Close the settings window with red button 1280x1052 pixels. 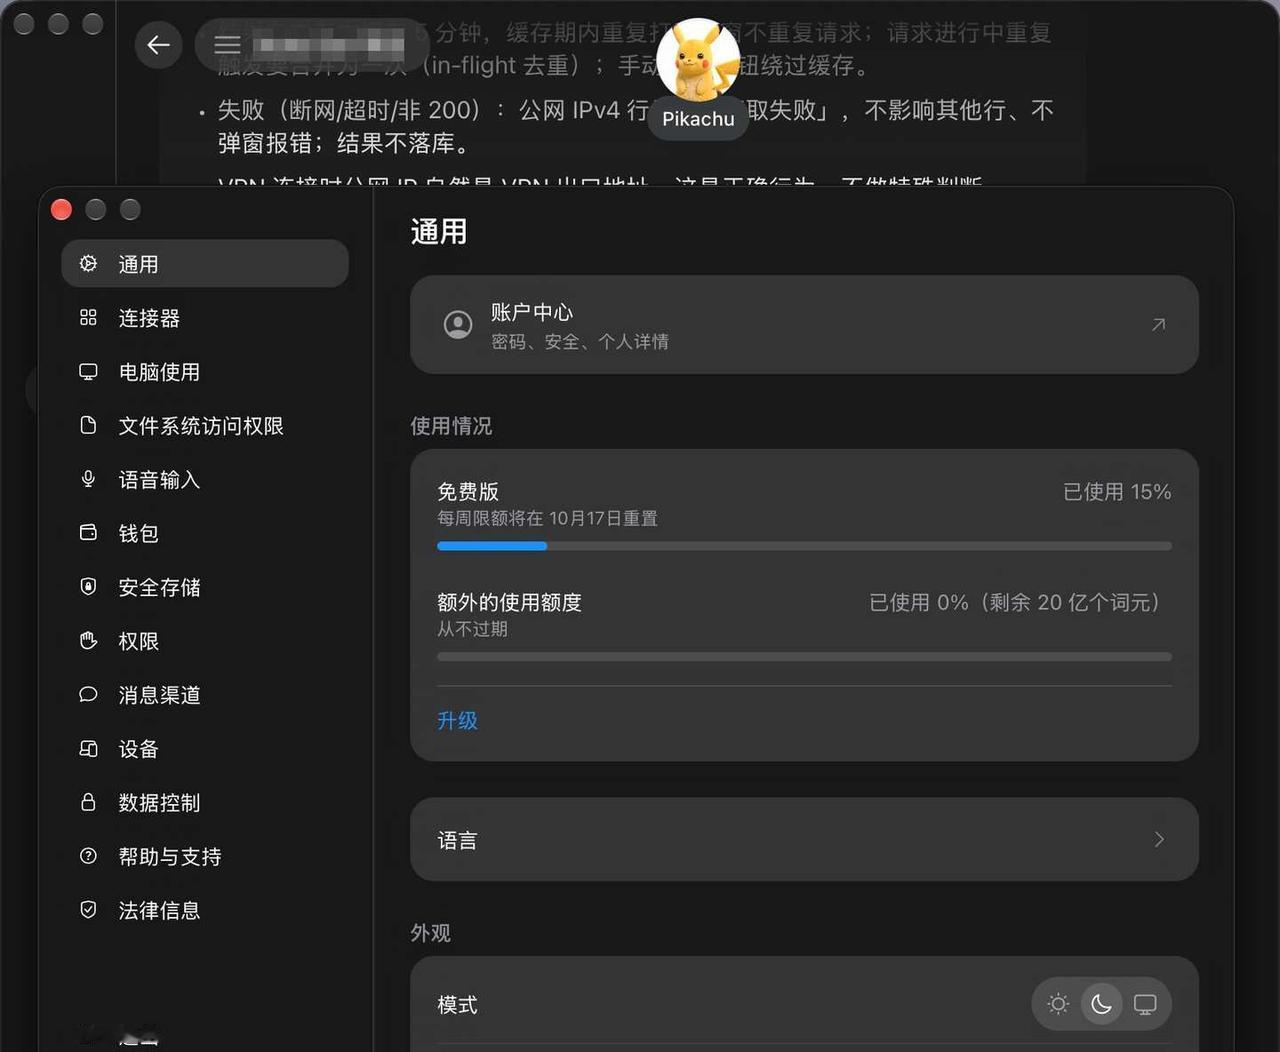[61, 209]
